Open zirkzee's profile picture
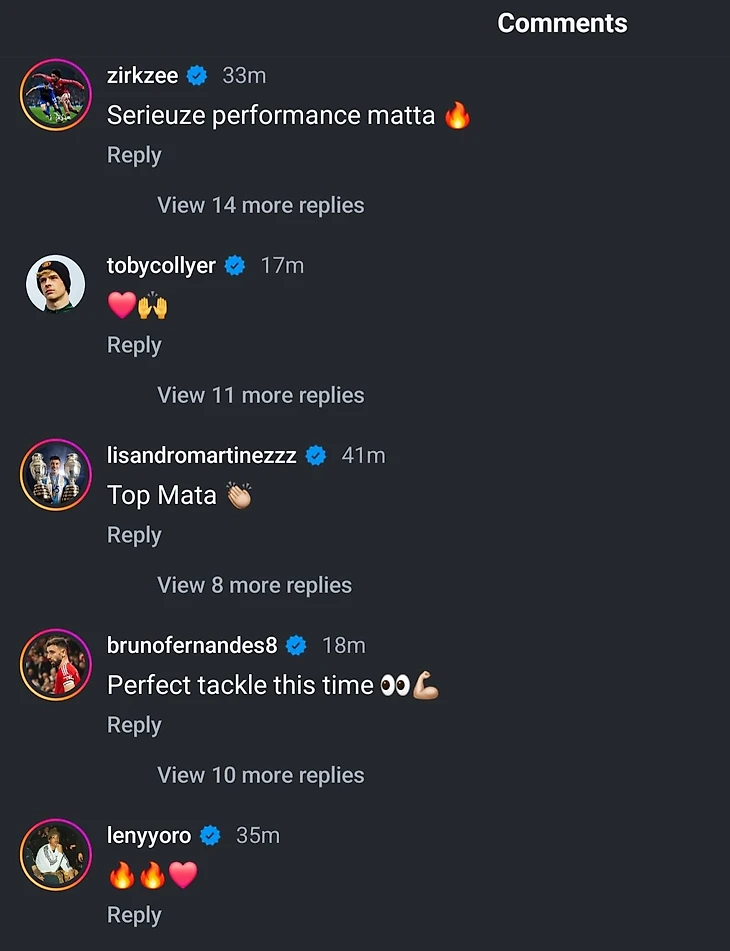Viewport: 730px width, 951px height. (56, 95)
